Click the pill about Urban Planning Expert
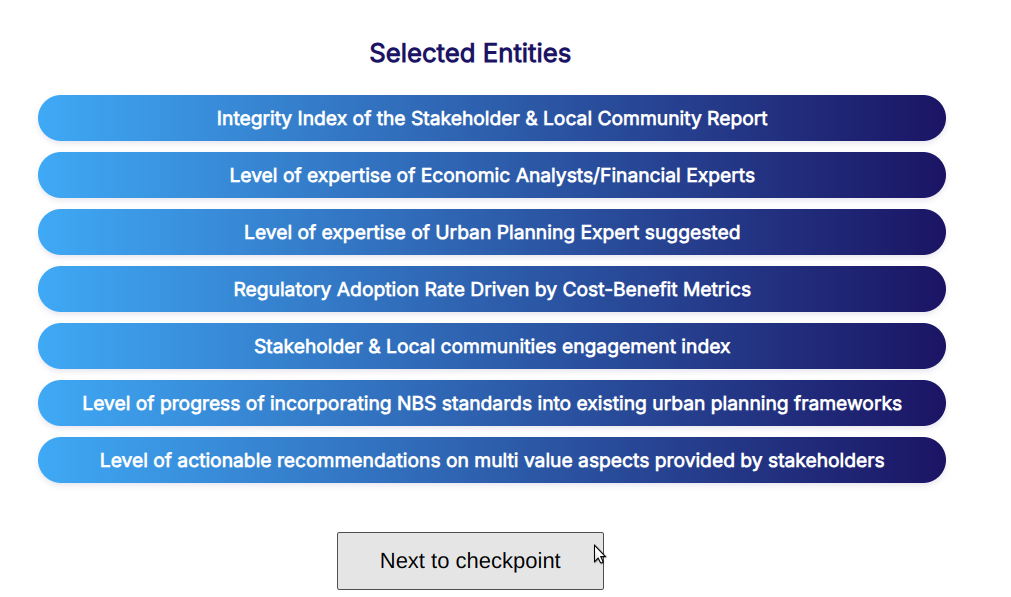Screen dimensions: 1011x597 (x=492, y=232)
